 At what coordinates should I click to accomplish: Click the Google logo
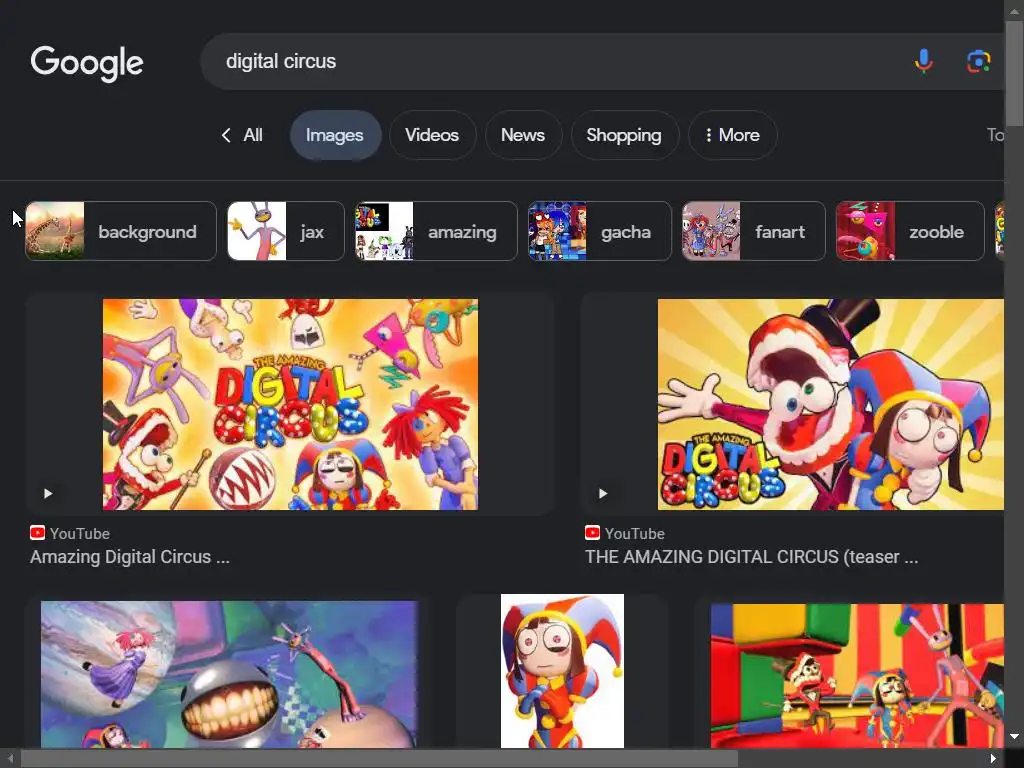(x=87, y=63)
